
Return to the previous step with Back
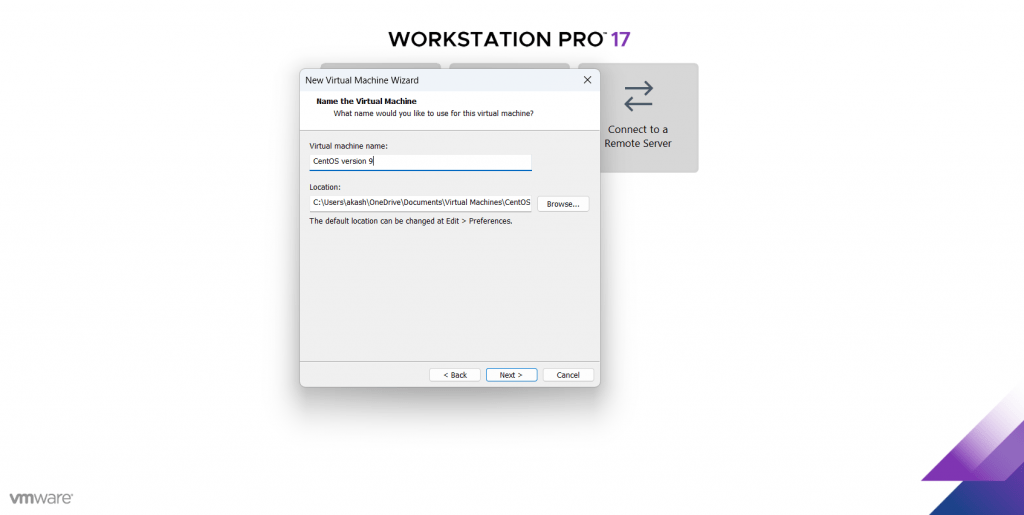click(455, 375)
